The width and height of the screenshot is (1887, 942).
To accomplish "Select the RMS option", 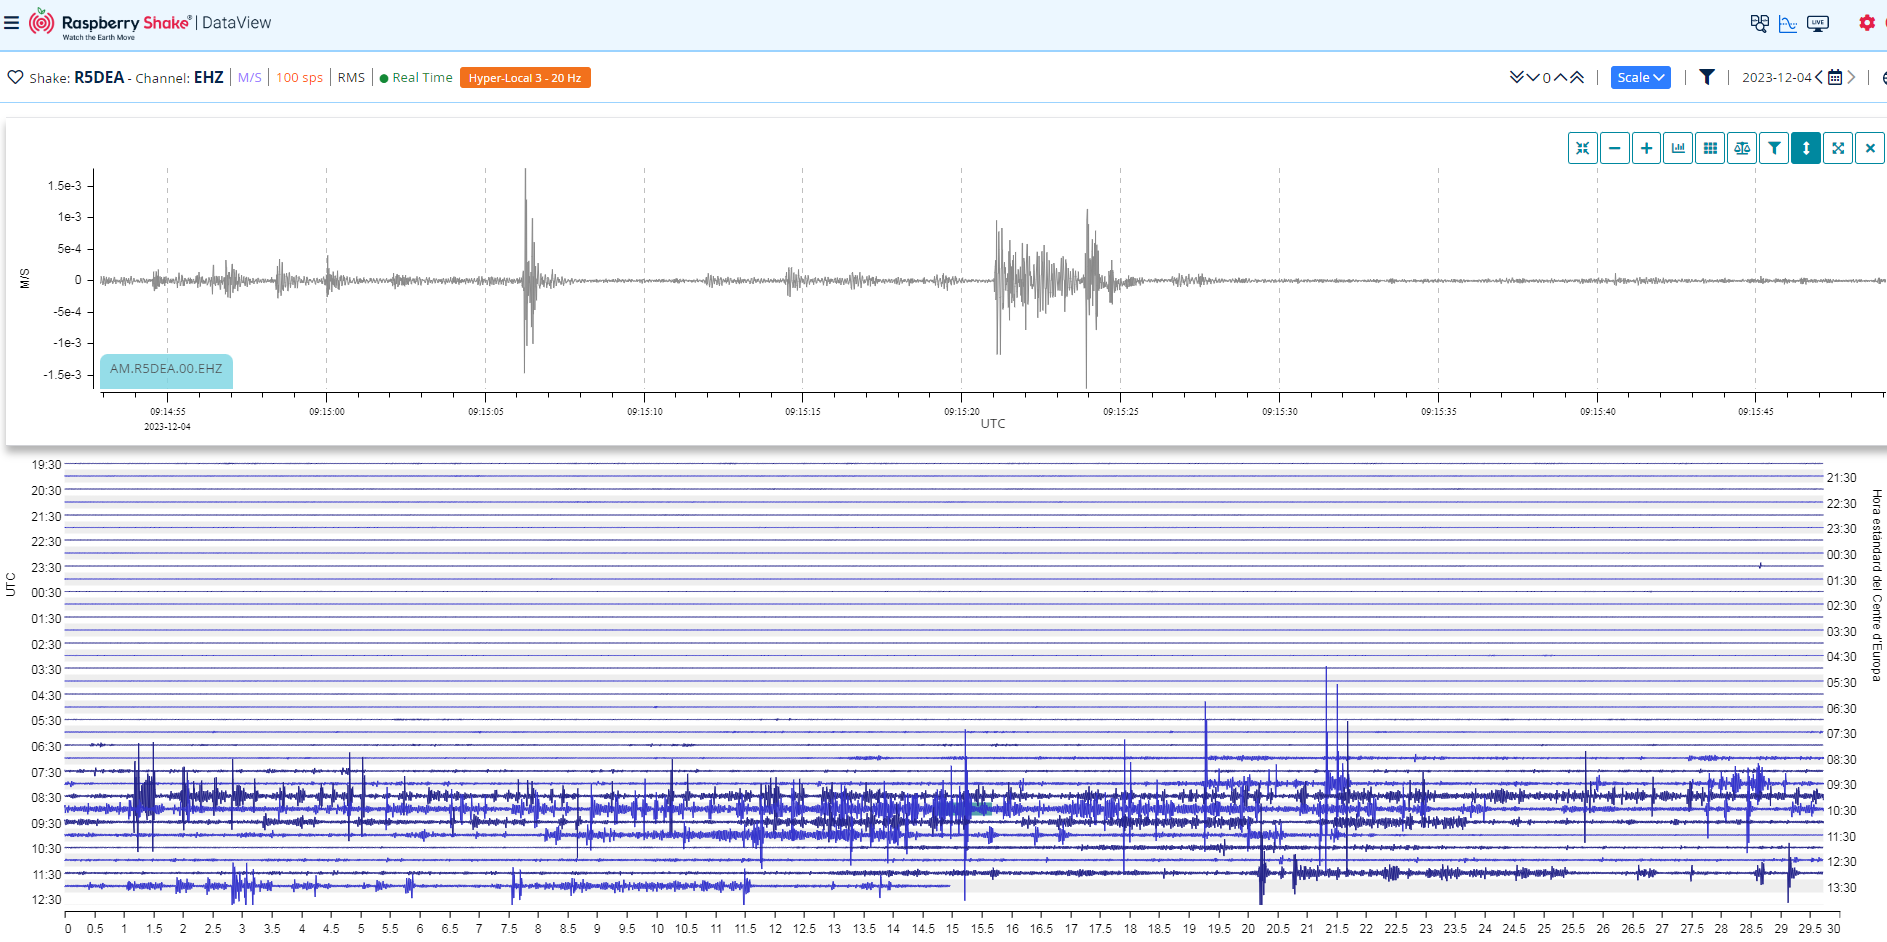I will point(351,78).
